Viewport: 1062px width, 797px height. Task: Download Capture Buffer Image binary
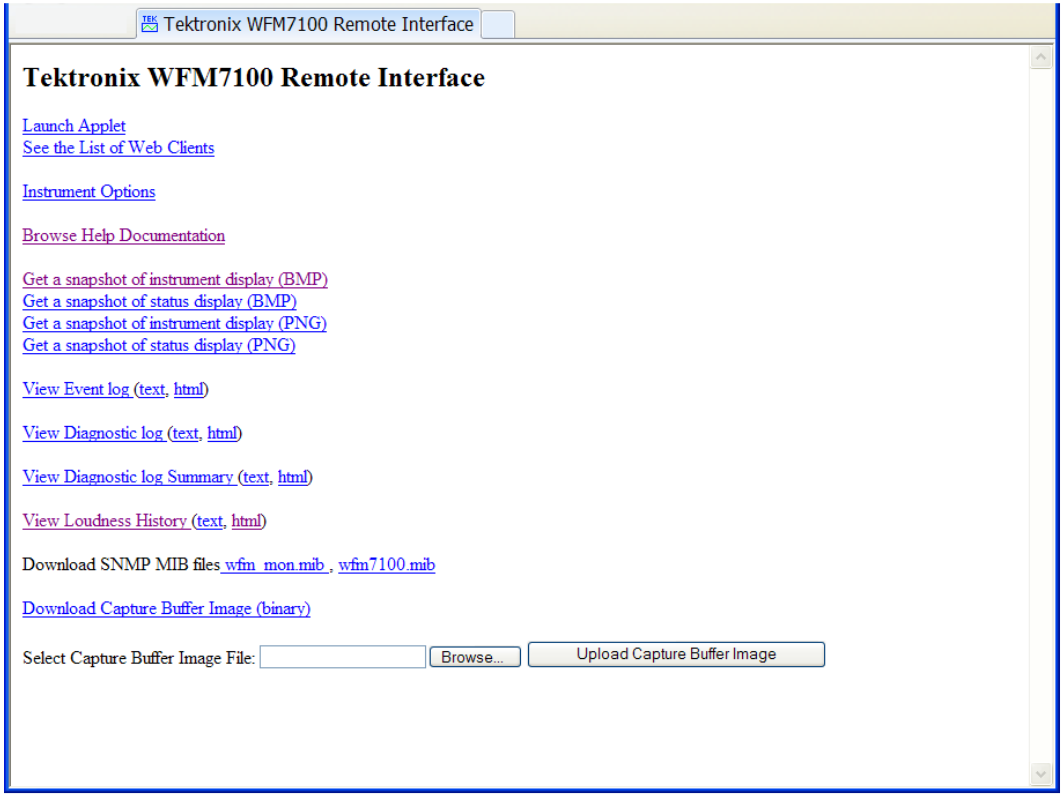tap(167, 609)
